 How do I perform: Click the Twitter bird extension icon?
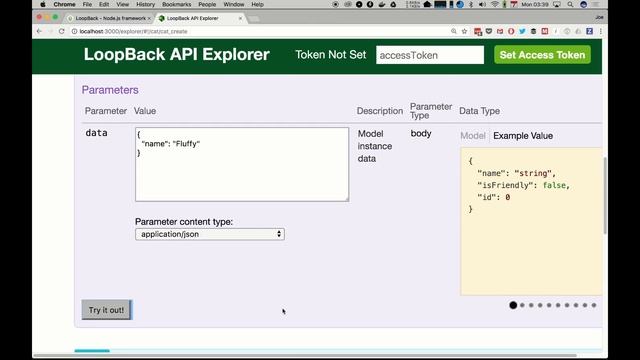click(x=522, y=31)
